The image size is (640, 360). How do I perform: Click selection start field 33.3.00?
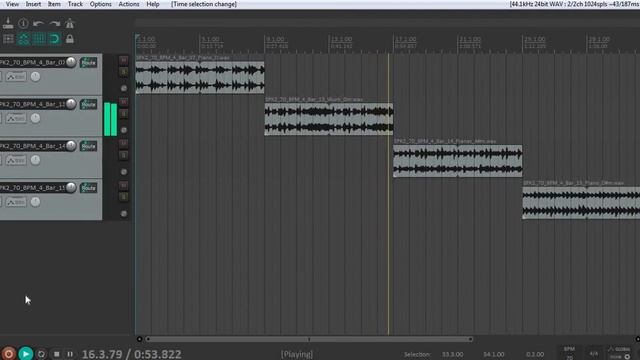tap(452, 354)
